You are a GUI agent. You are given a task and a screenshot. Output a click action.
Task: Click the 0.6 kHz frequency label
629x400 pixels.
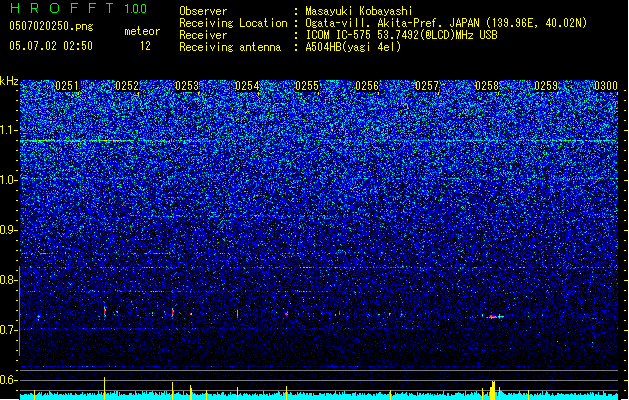9,380
